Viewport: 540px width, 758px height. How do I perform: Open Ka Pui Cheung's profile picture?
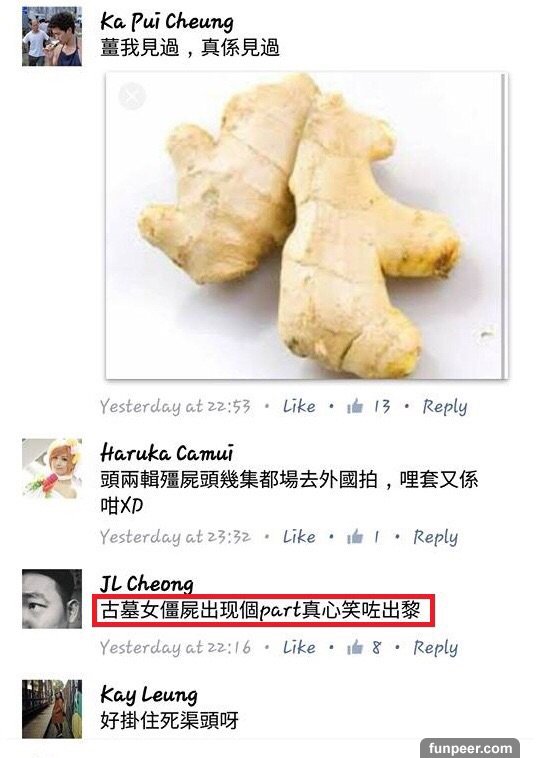[x=52, y=36]
